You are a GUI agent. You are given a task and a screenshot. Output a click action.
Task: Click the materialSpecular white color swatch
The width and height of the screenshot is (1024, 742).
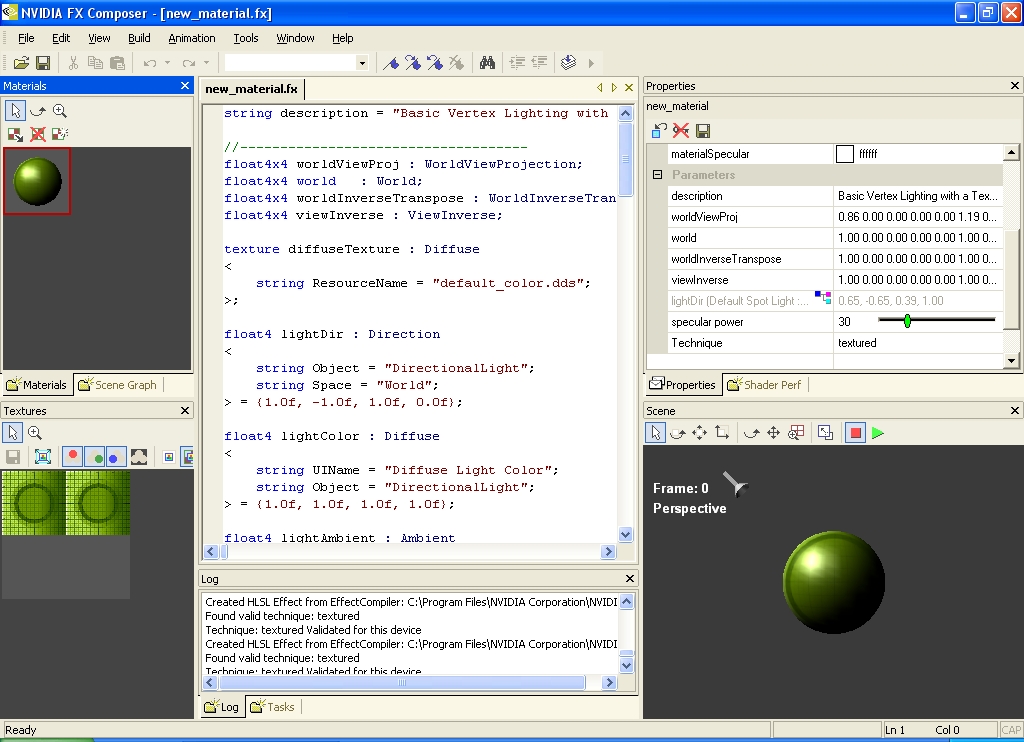[x=844, y=154]
